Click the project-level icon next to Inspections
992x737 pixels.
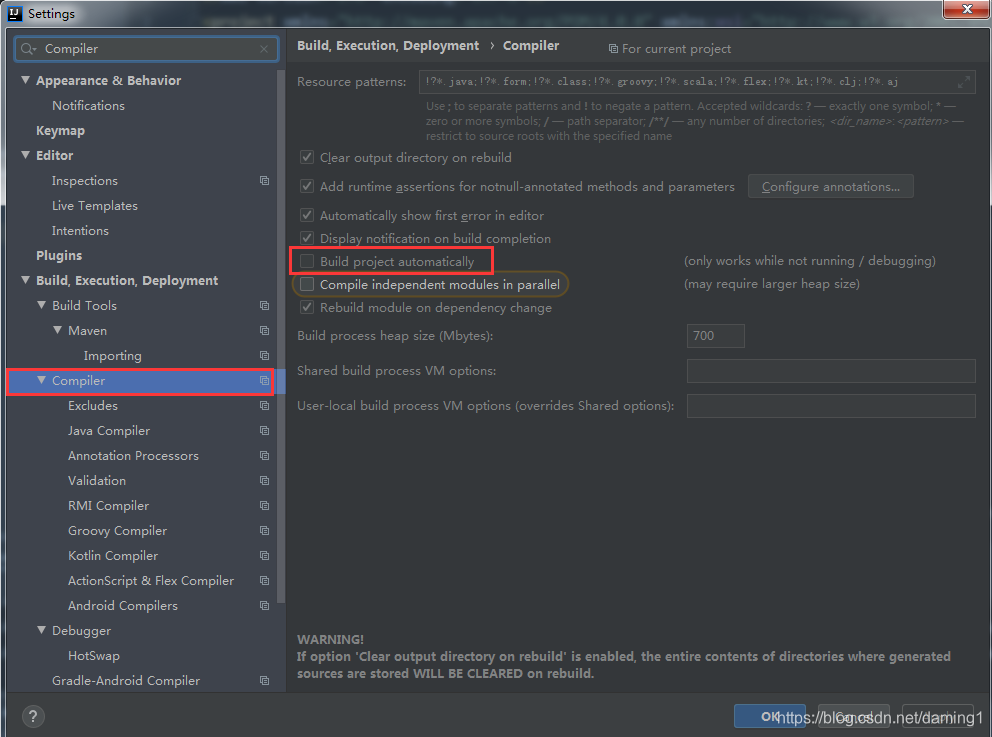click(x=264, y=181)
